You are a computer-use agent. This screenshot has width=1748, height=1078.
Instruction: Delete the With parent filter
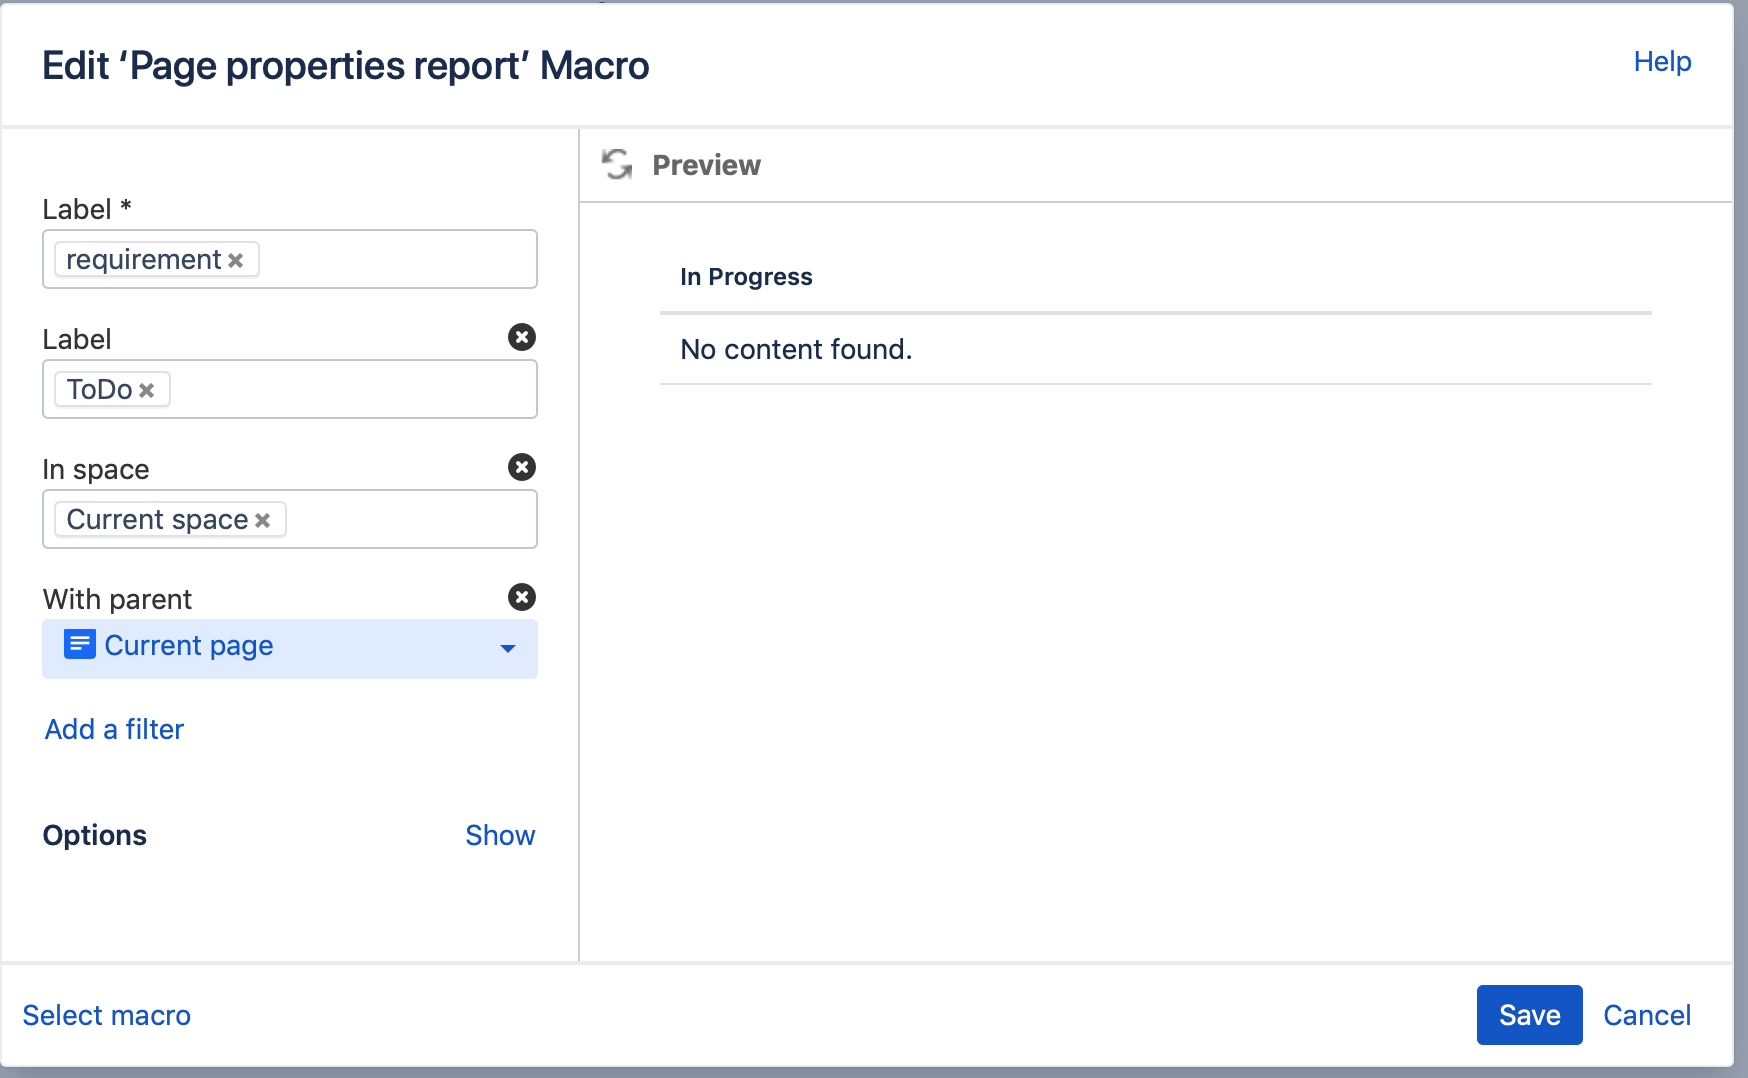(x=522, y=597)
